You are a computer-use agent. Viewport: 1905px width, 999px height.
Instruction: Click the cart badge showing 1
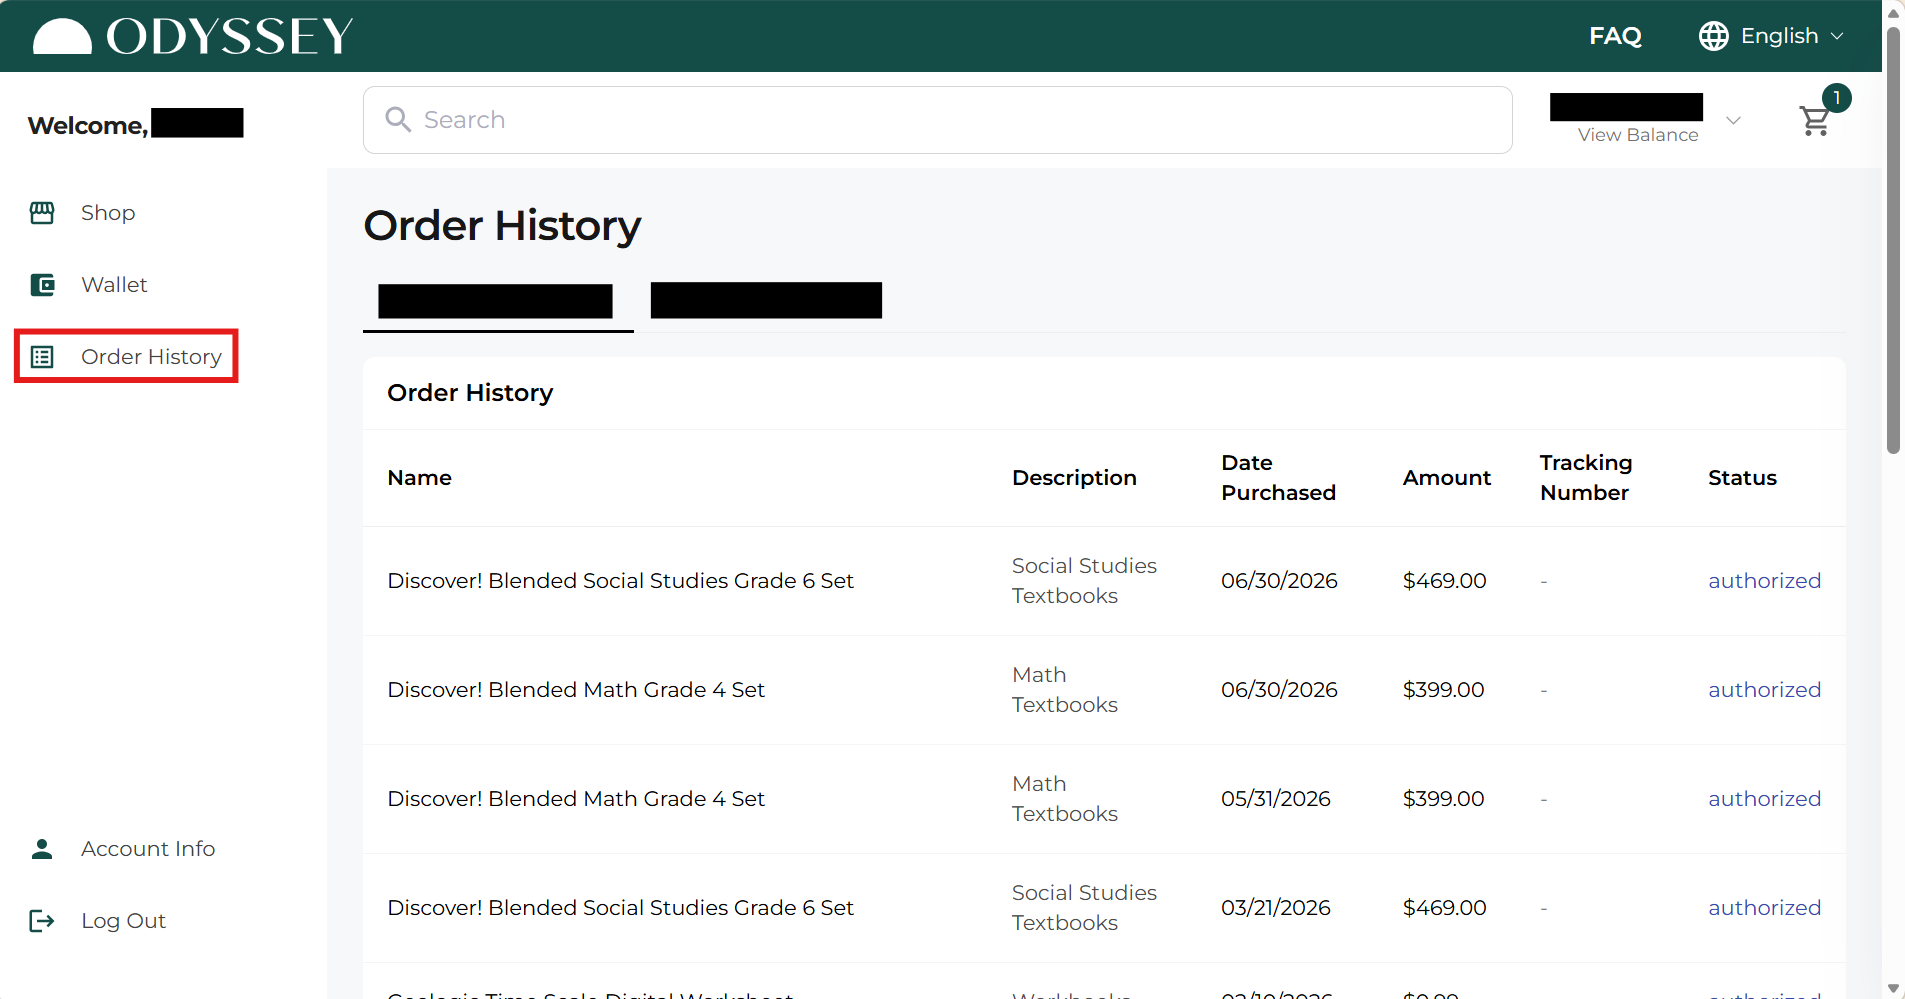tap(1837, 98)
